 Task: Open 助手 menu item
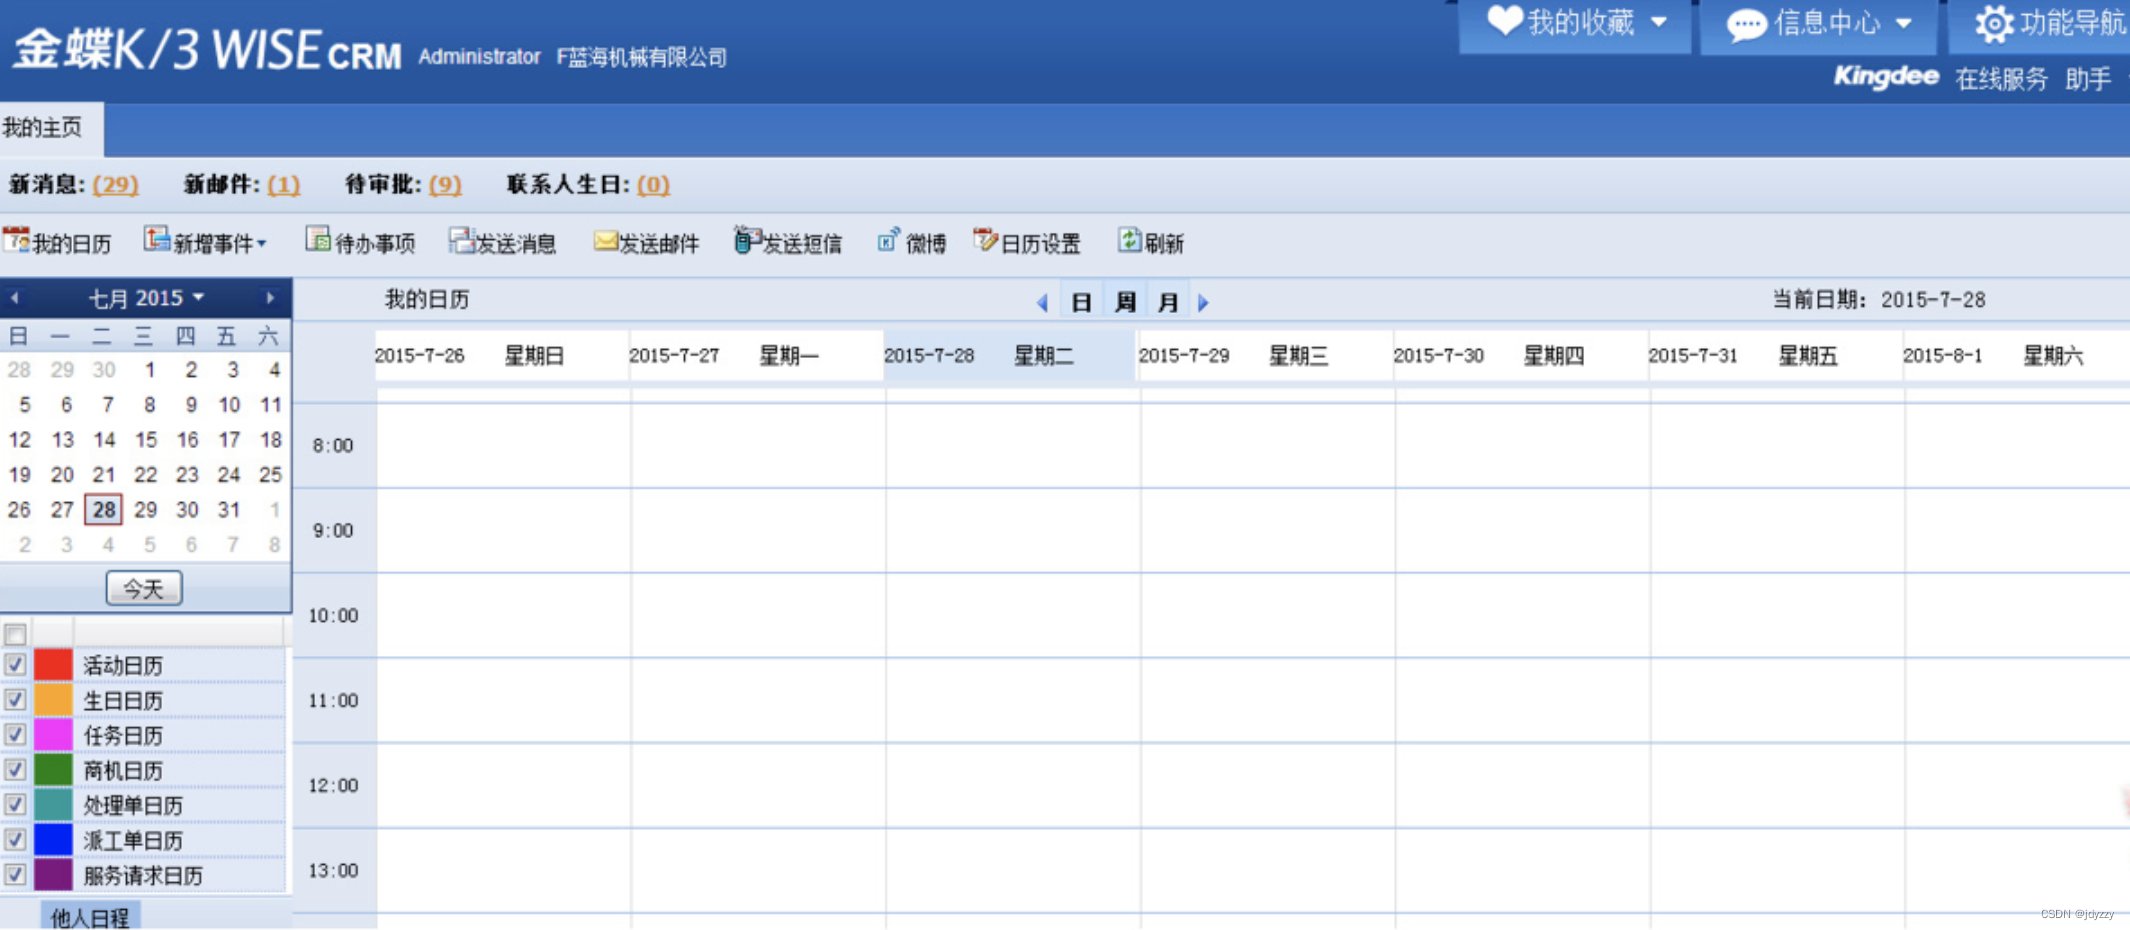tap(2088, 79)
